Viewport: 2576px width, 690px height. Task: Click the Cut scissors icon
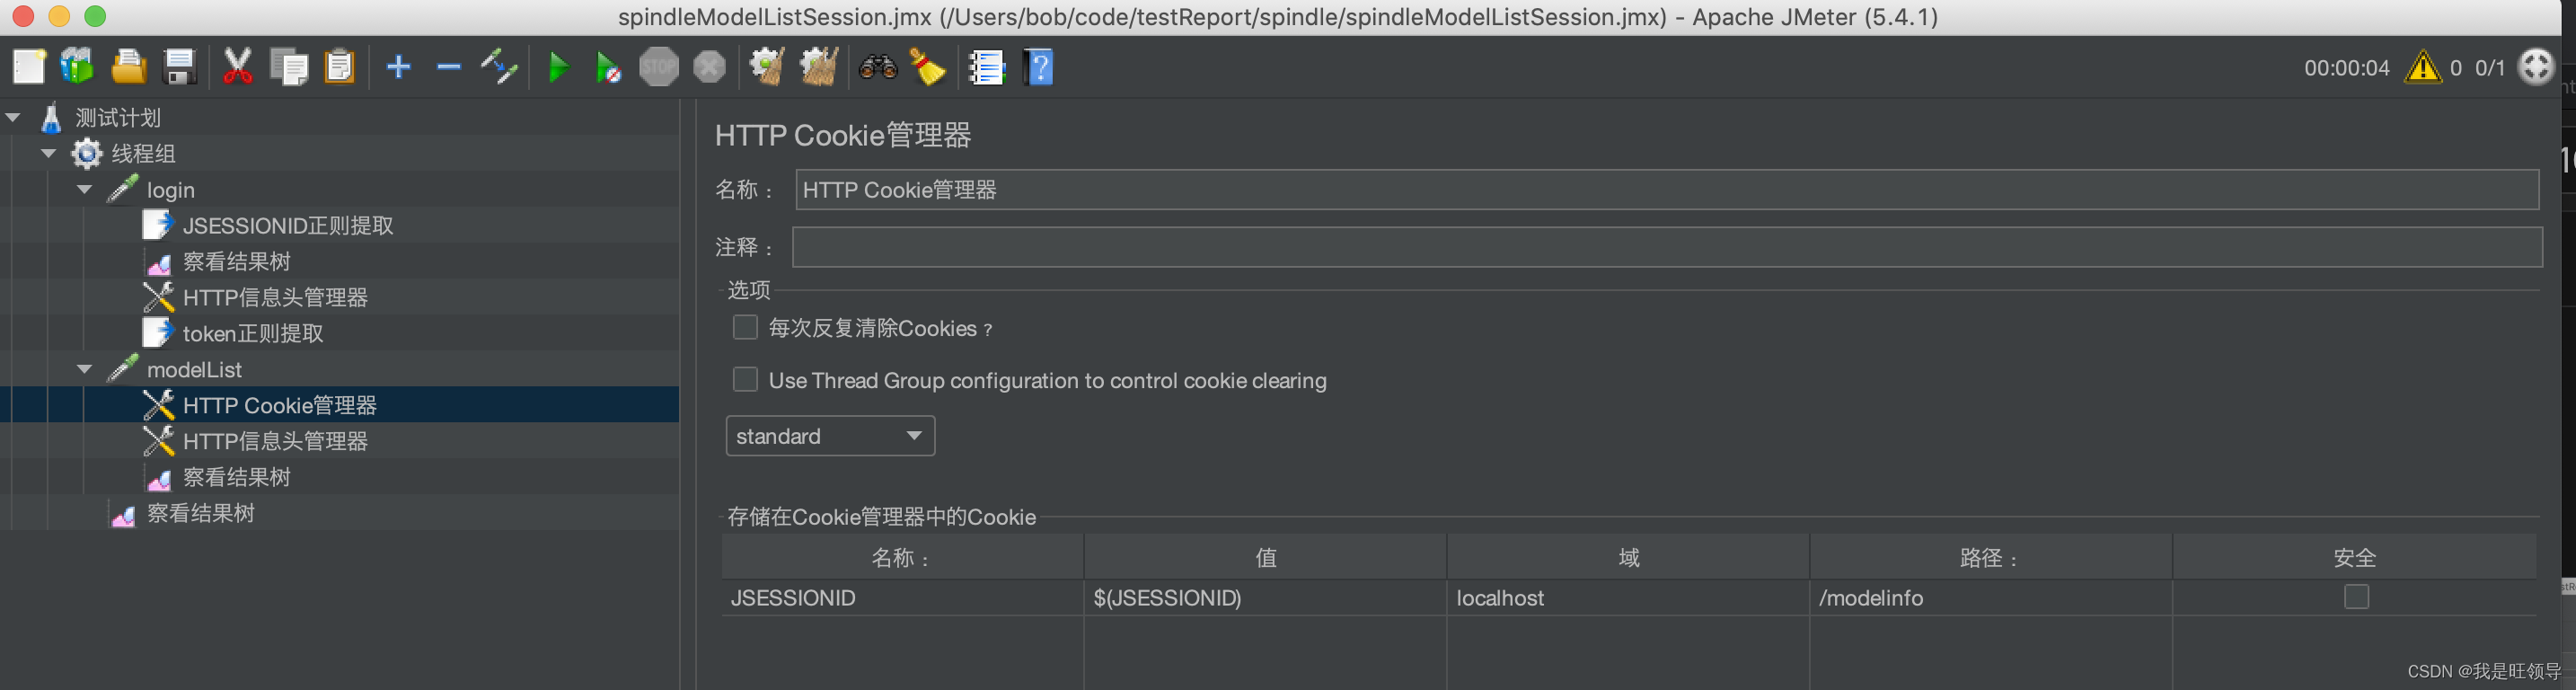(x=237, y=67)
